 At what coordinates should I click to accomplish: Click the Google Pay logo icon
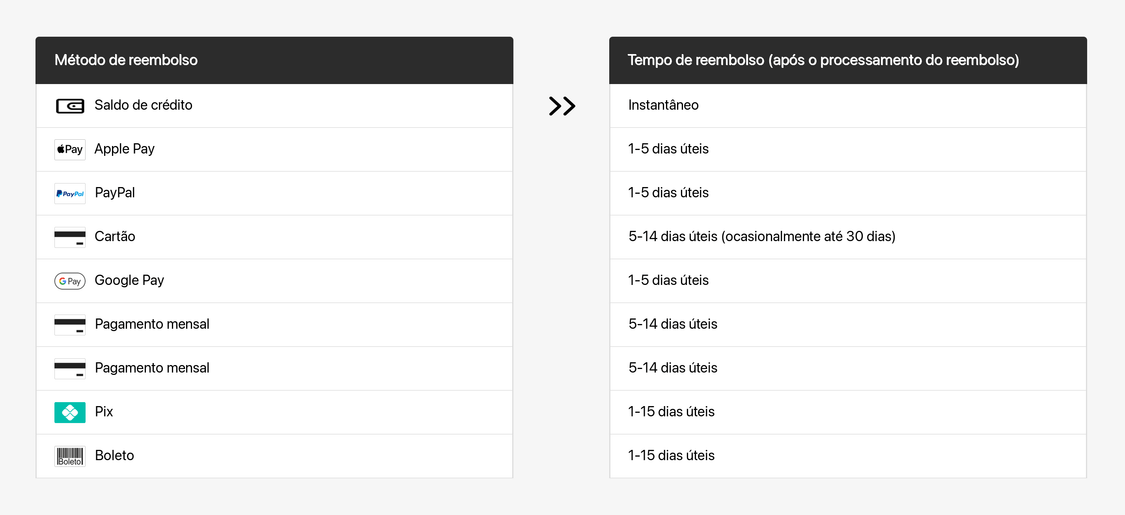70,281
